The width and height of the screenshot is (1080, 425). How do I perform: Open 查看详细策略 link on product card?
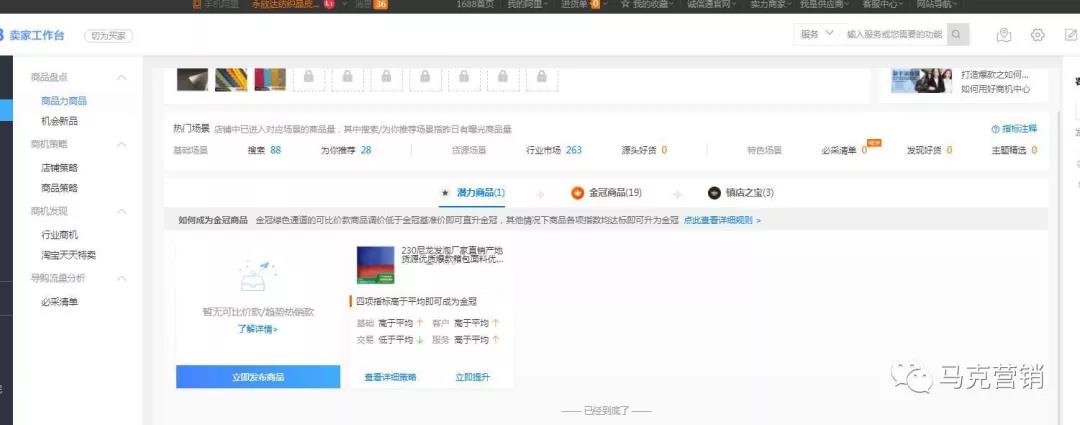pyautogui.click(x=390, y=377)
